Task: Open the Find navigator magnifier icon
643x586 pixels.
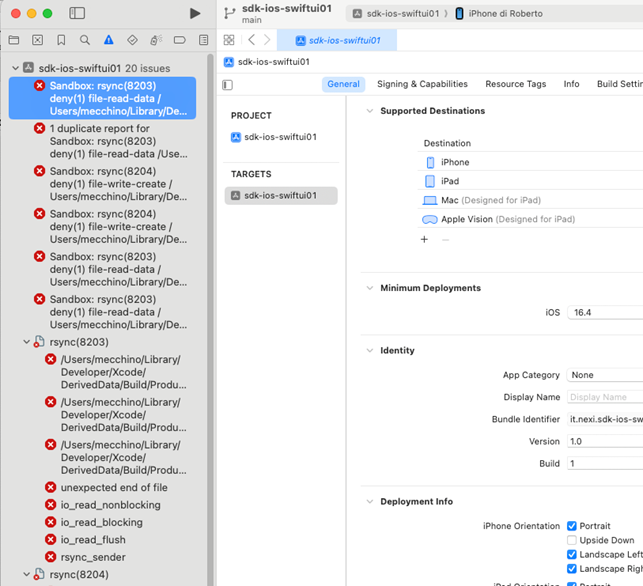Action: click(84, 40)
